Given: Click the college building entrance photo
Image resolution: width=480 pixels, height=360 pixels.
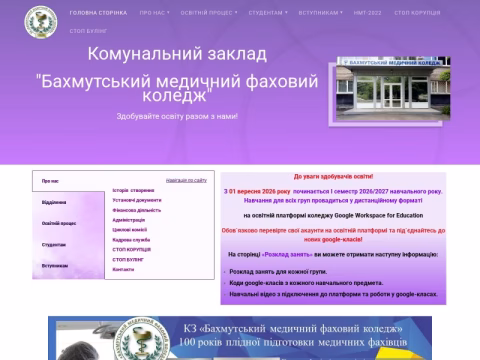Looking at the screenshot, I should coord(393,88).
